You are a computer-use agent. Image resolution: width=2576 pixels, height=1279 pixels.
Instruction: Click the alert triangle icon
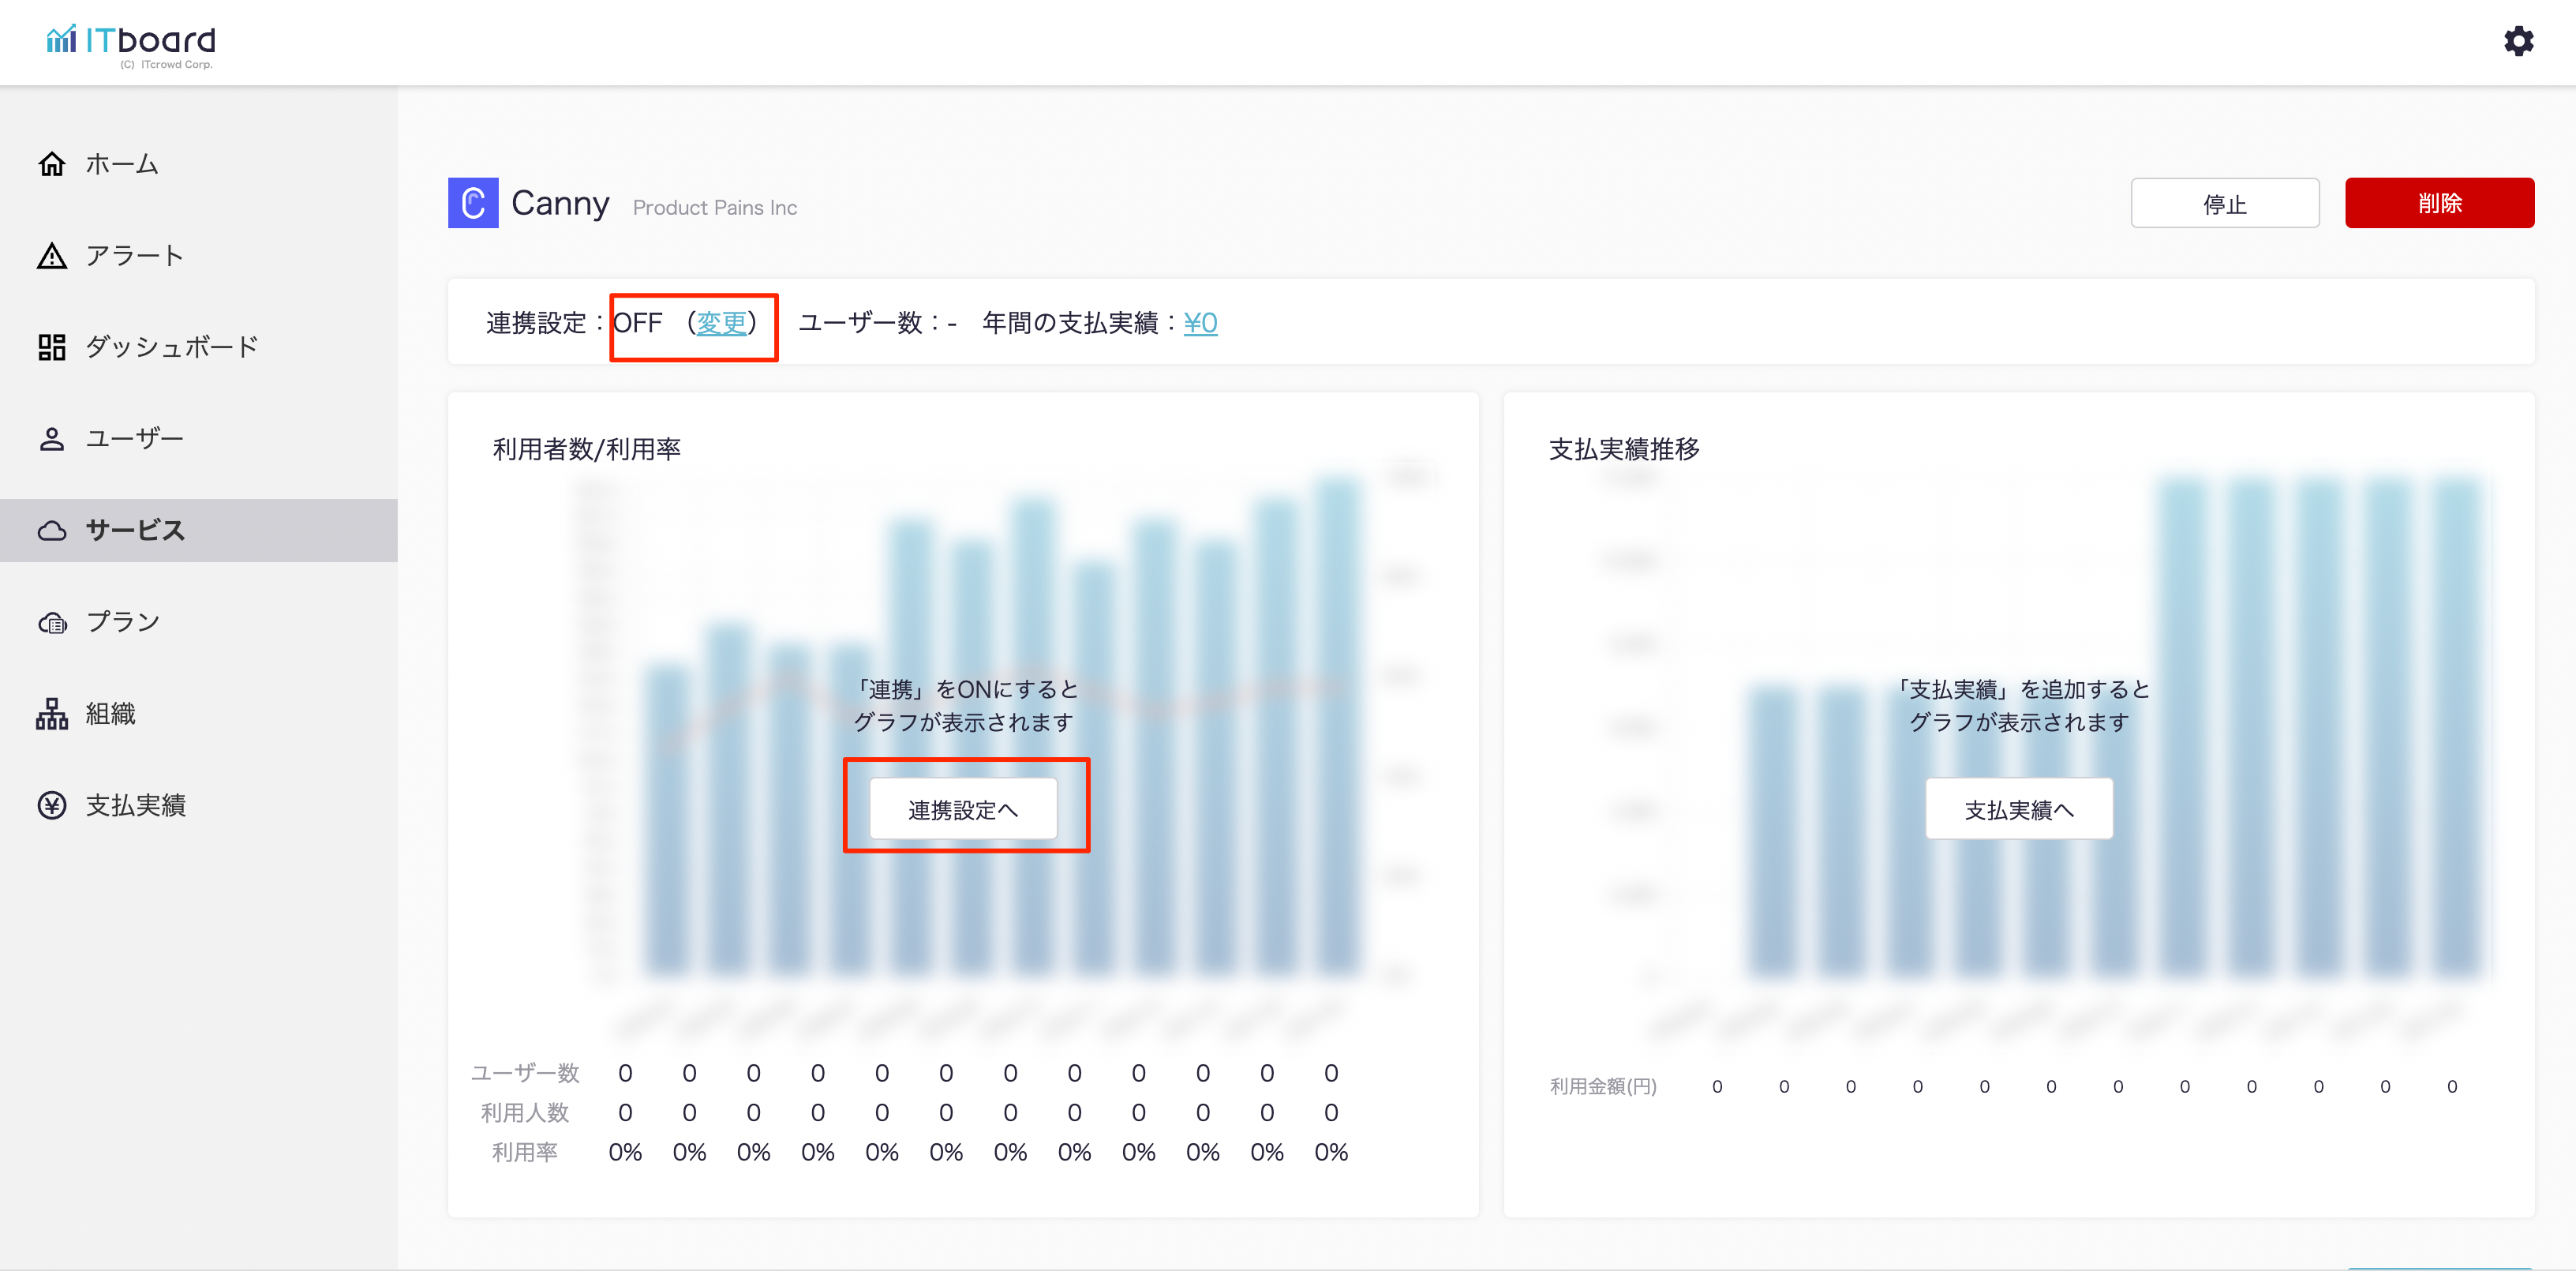[x=52, y=256]
